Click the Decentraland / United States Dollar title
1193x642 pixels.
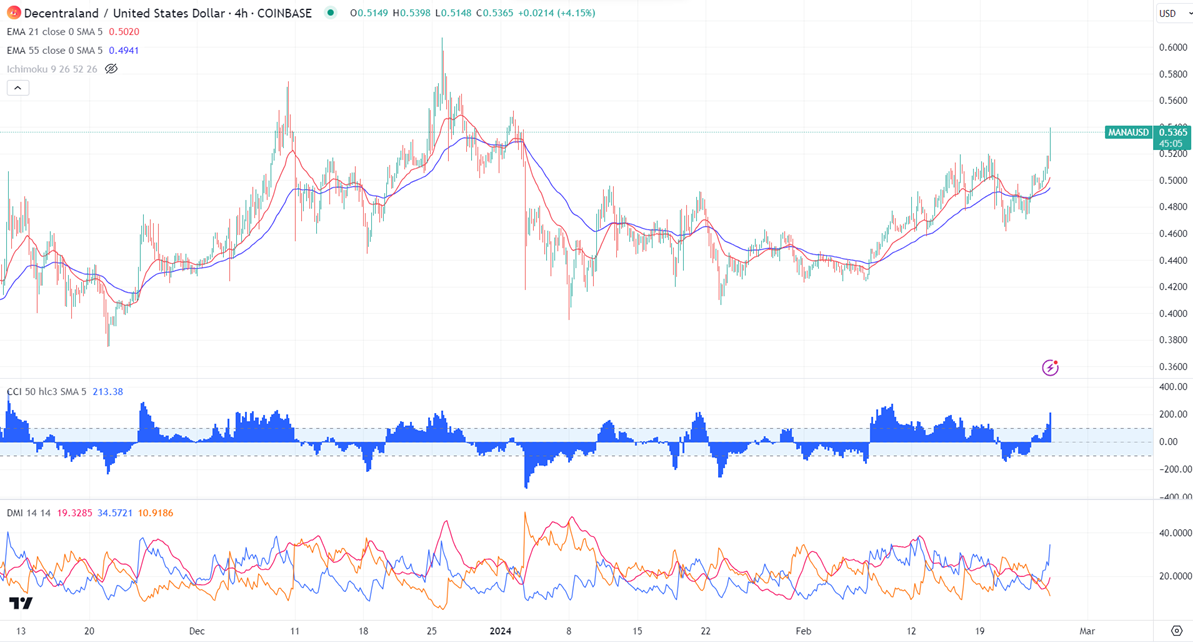pos(125,13)
